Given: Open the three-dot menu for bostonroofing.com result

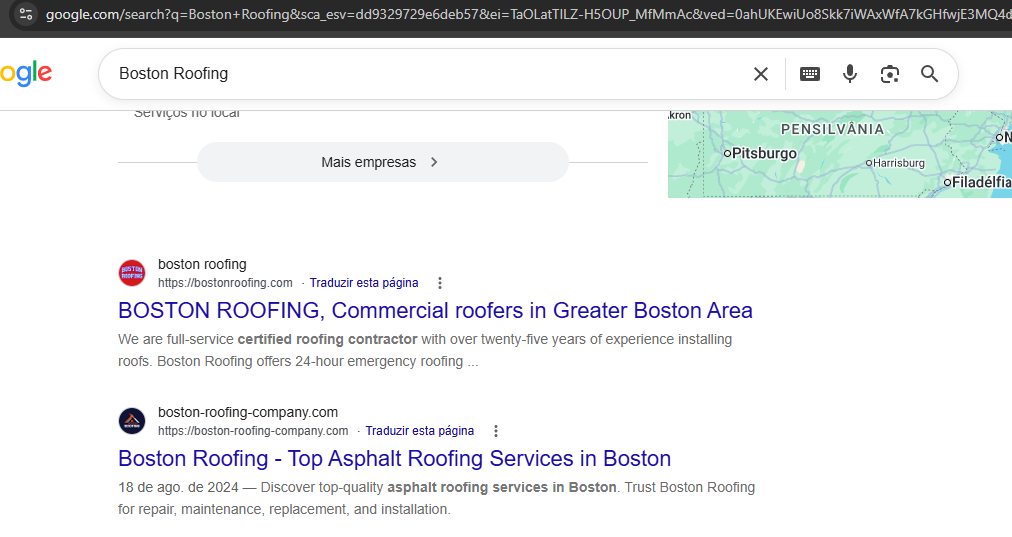Looking at the screenshot, I should (x=440, y=283).
